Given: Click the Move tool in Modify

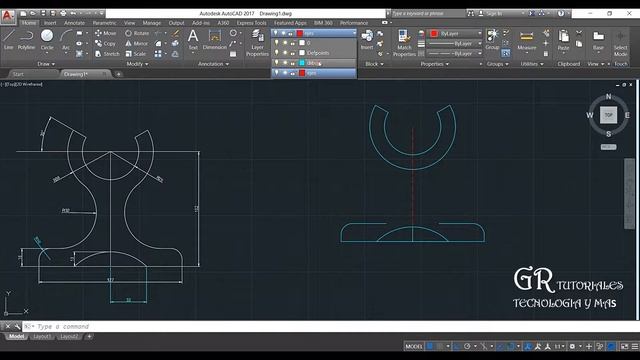Looking at the screenshot, I should click(105, 33).
